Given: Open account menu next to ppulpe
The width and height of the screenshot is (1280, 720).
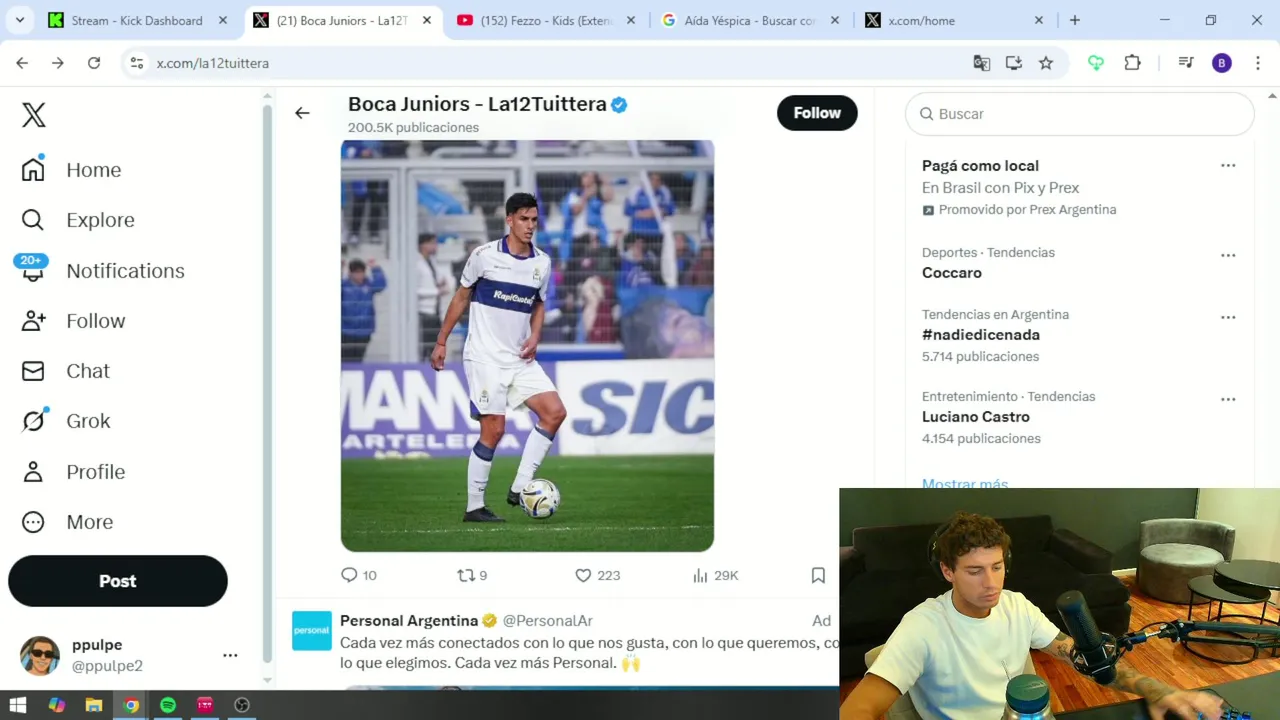Looking at the screenshot, I should 230,655.
